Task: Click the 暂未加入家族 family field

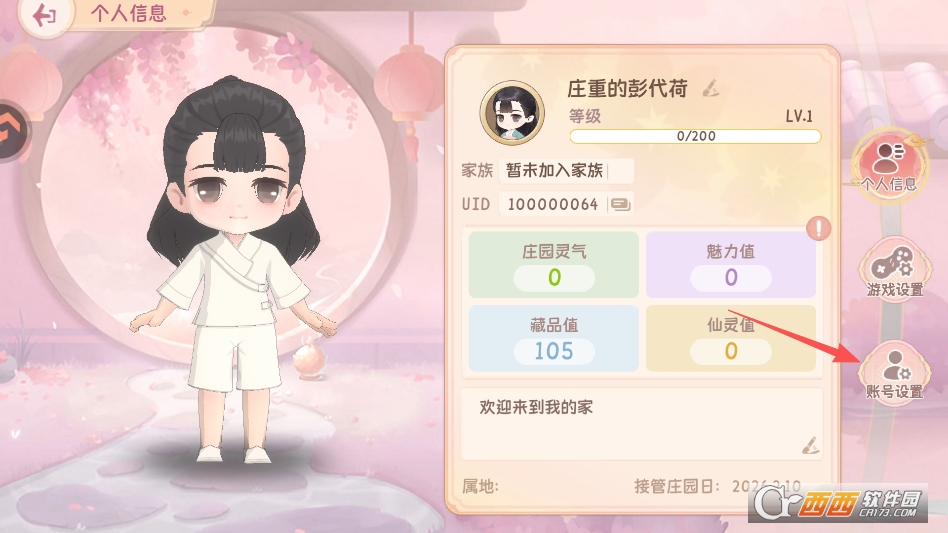Action: pos(566,170)
